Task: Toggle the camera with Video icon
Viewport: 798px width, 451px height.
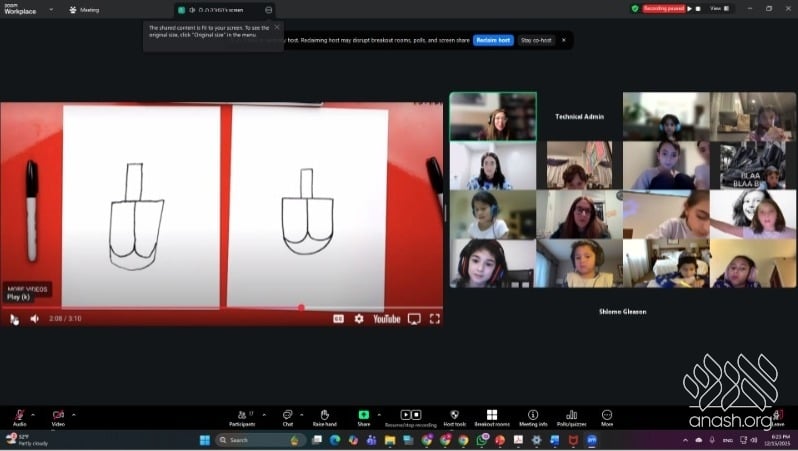Action: (58, 414)
